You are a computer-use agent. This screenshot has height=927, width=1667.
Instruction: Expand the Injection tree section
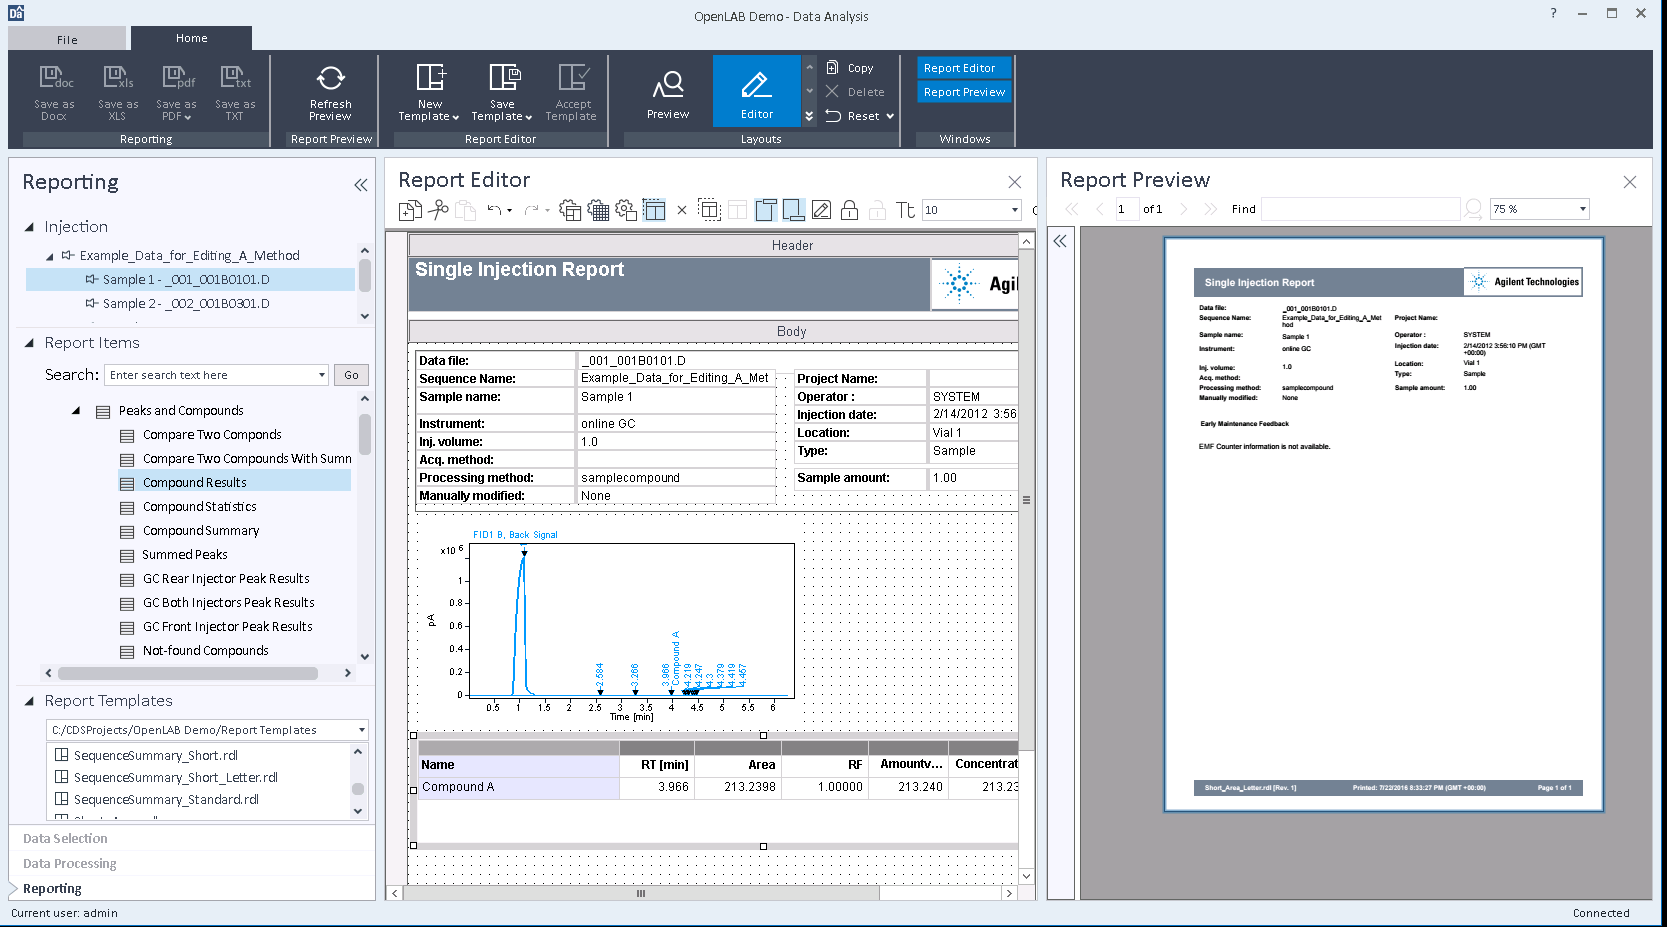[x=30, y=227]
